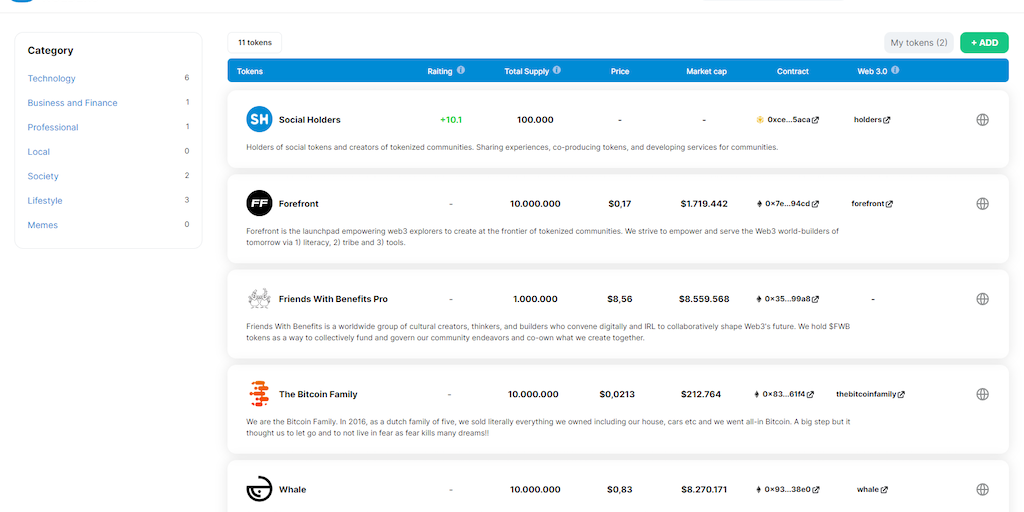Click the Social Holders globe icon
The width and height of the screenshot is (1024, 512).
(982, 120)
